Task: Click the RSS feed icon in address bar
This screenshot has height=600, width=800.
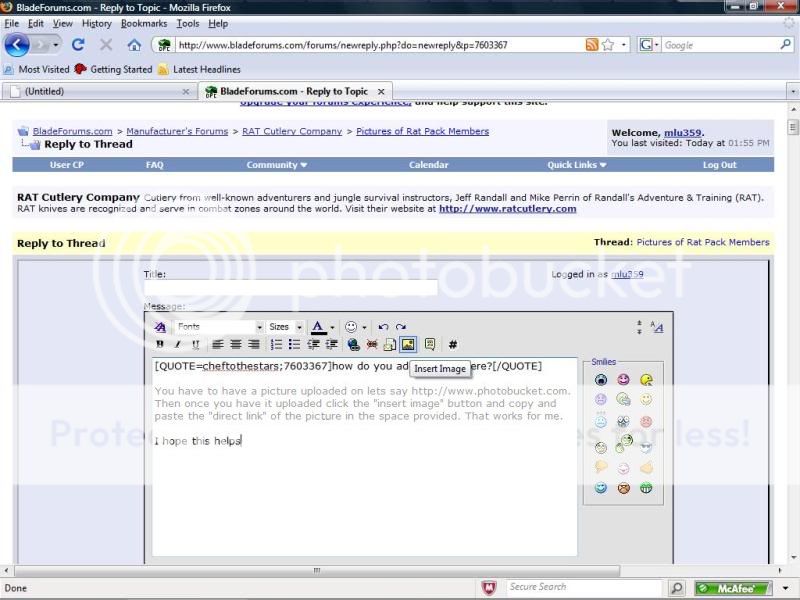Action: pos(591,44)
